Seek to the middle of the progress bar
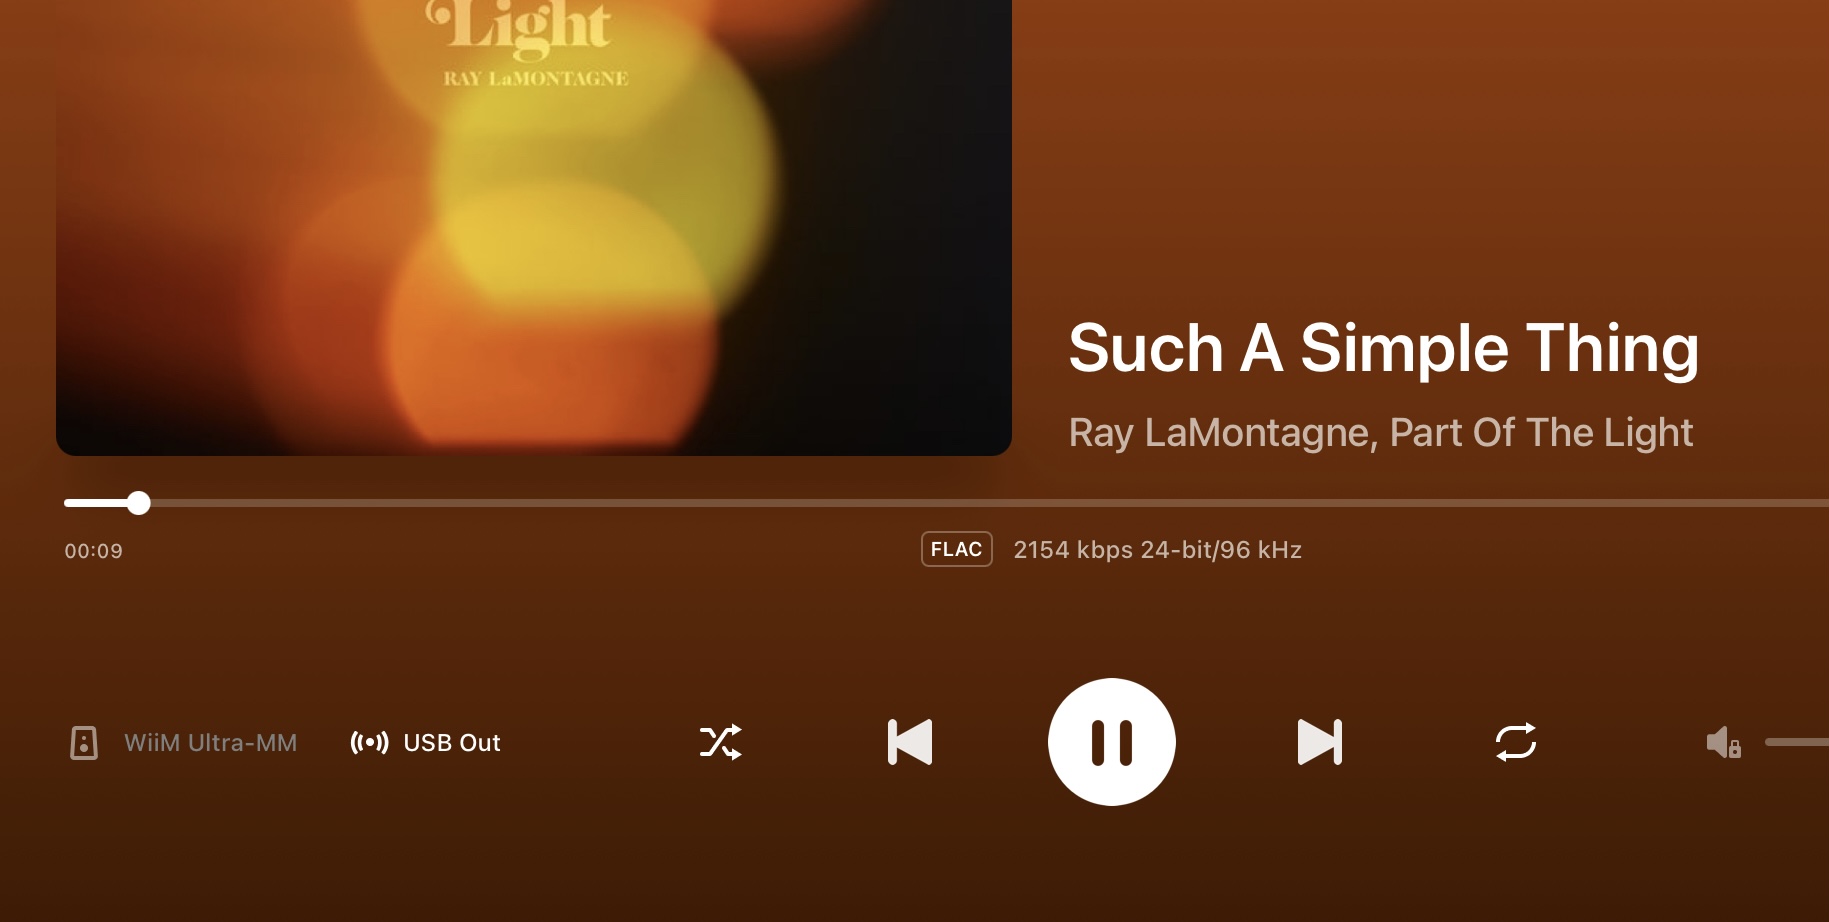1829x922 pixels. (946, 503)
